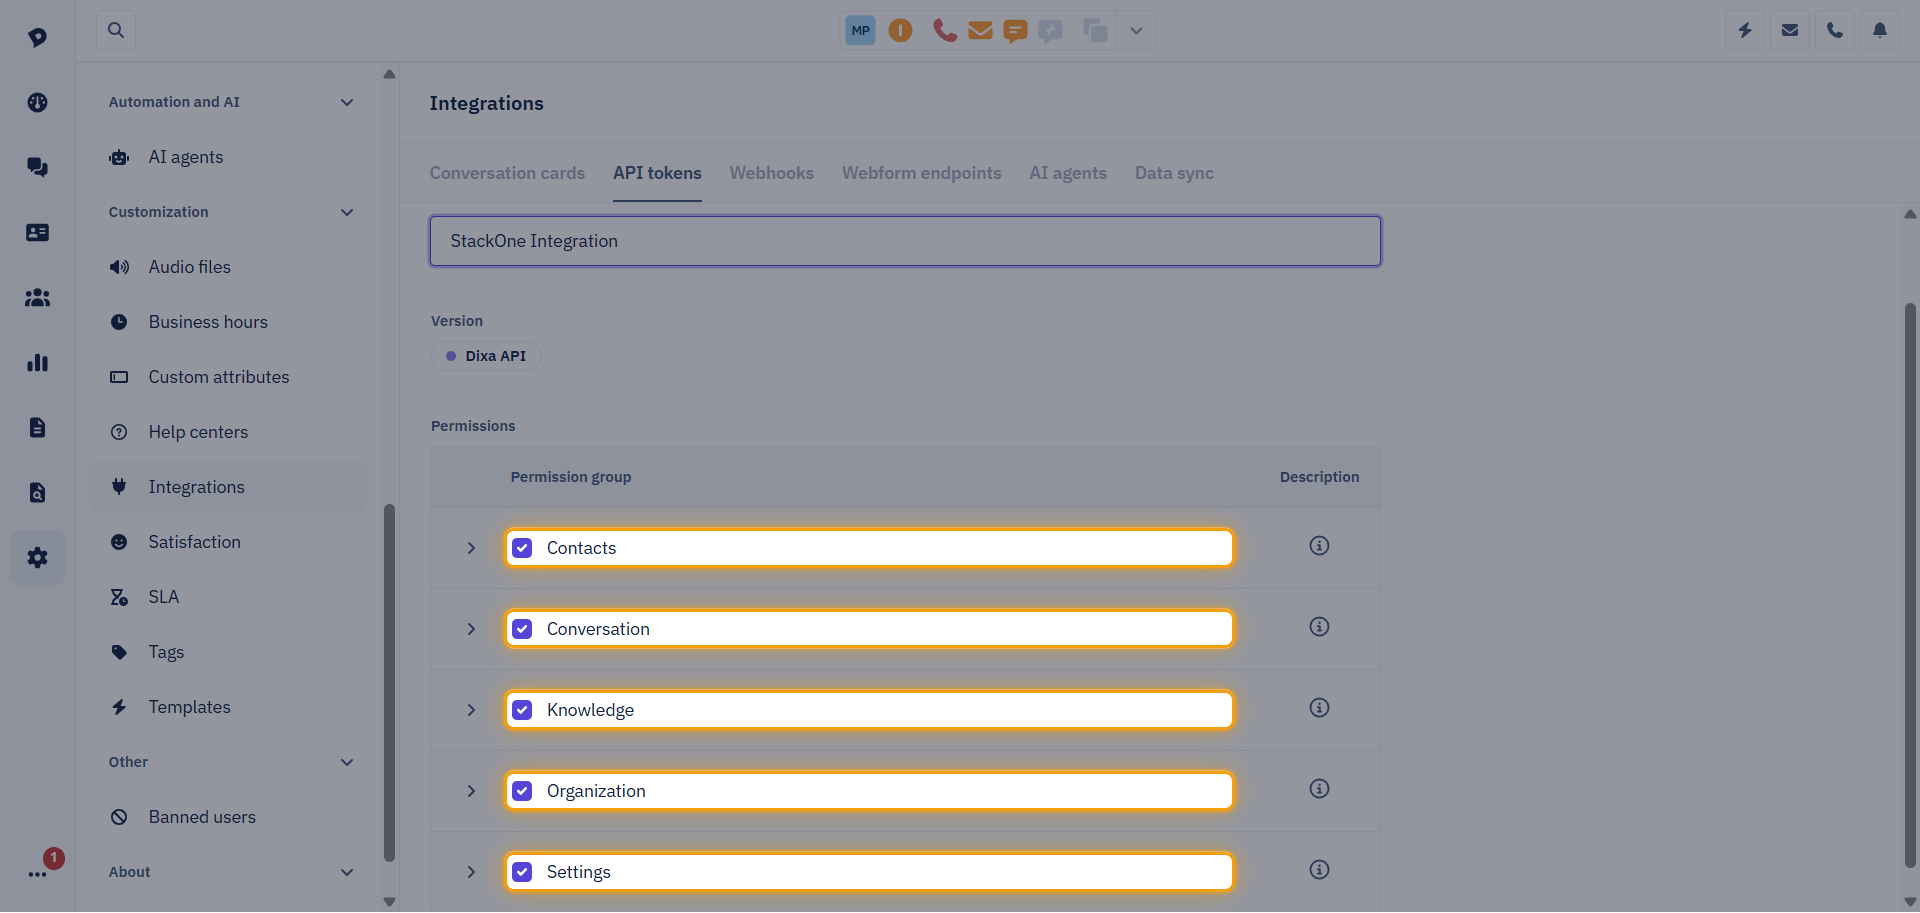Uncheck the Knowledge permission checkbox

(522, 710)
